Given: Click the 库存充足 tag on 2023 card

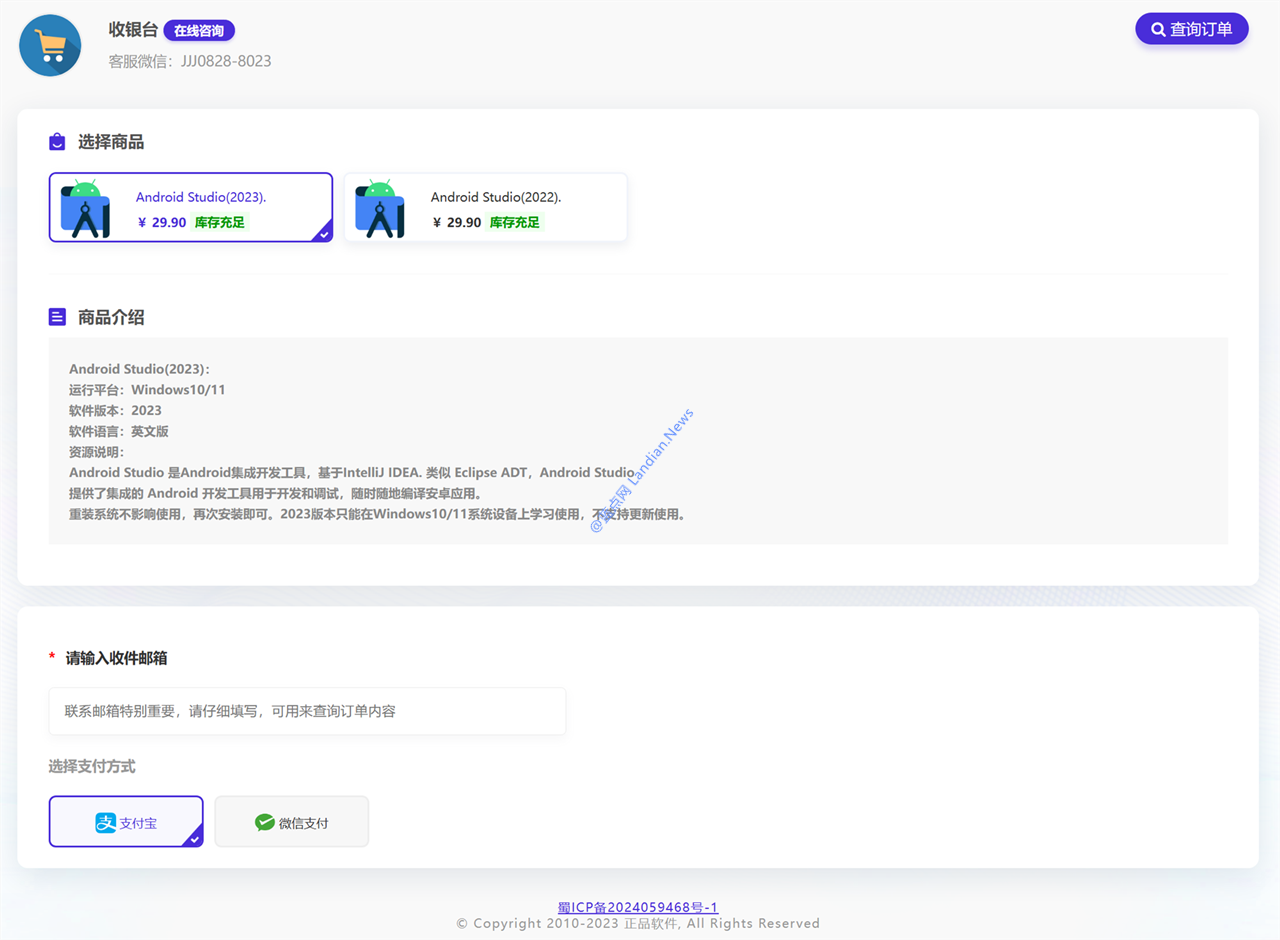Looking at the screenshot, I should click(219, 222).
